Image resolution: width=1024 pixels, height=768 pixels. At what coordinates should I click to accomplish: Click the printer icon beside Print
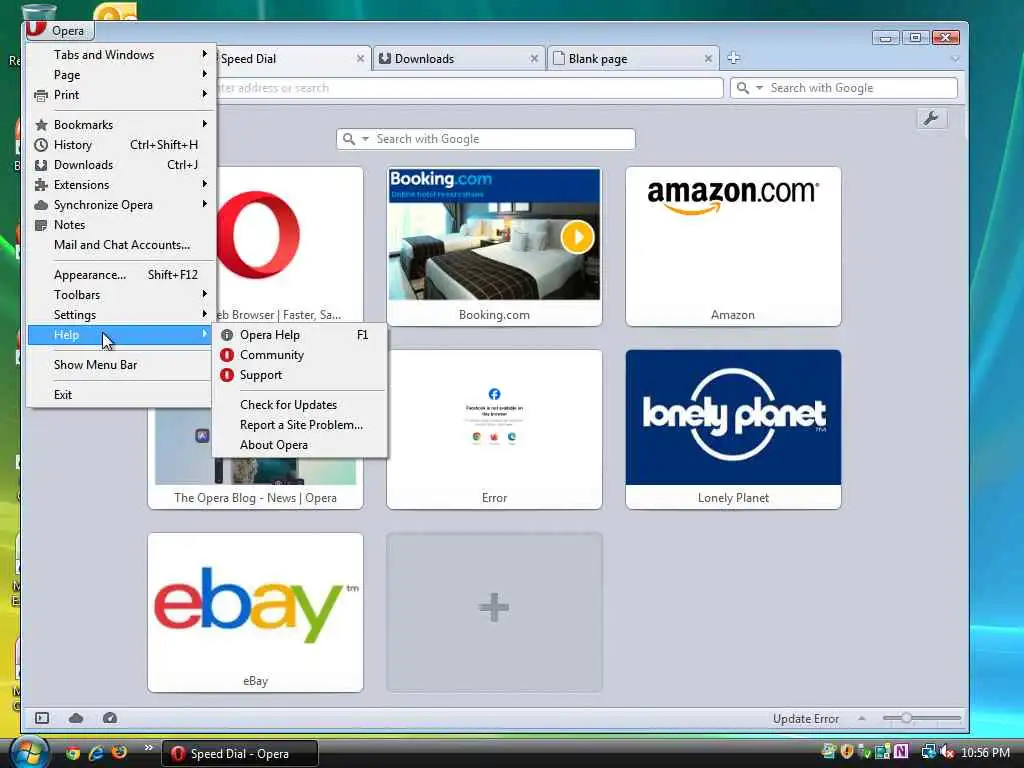41,95
